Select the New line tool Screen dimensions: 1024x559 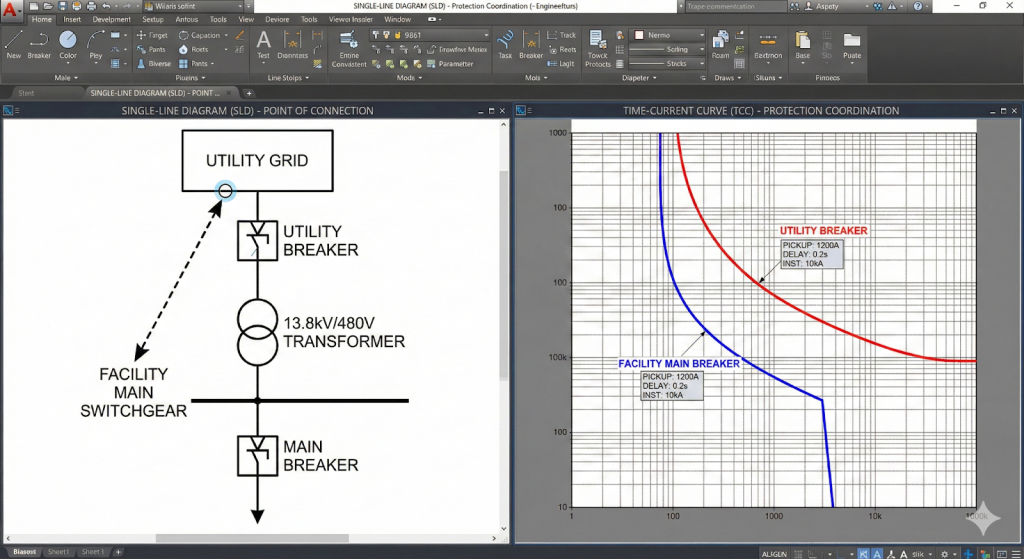point(14,45)
